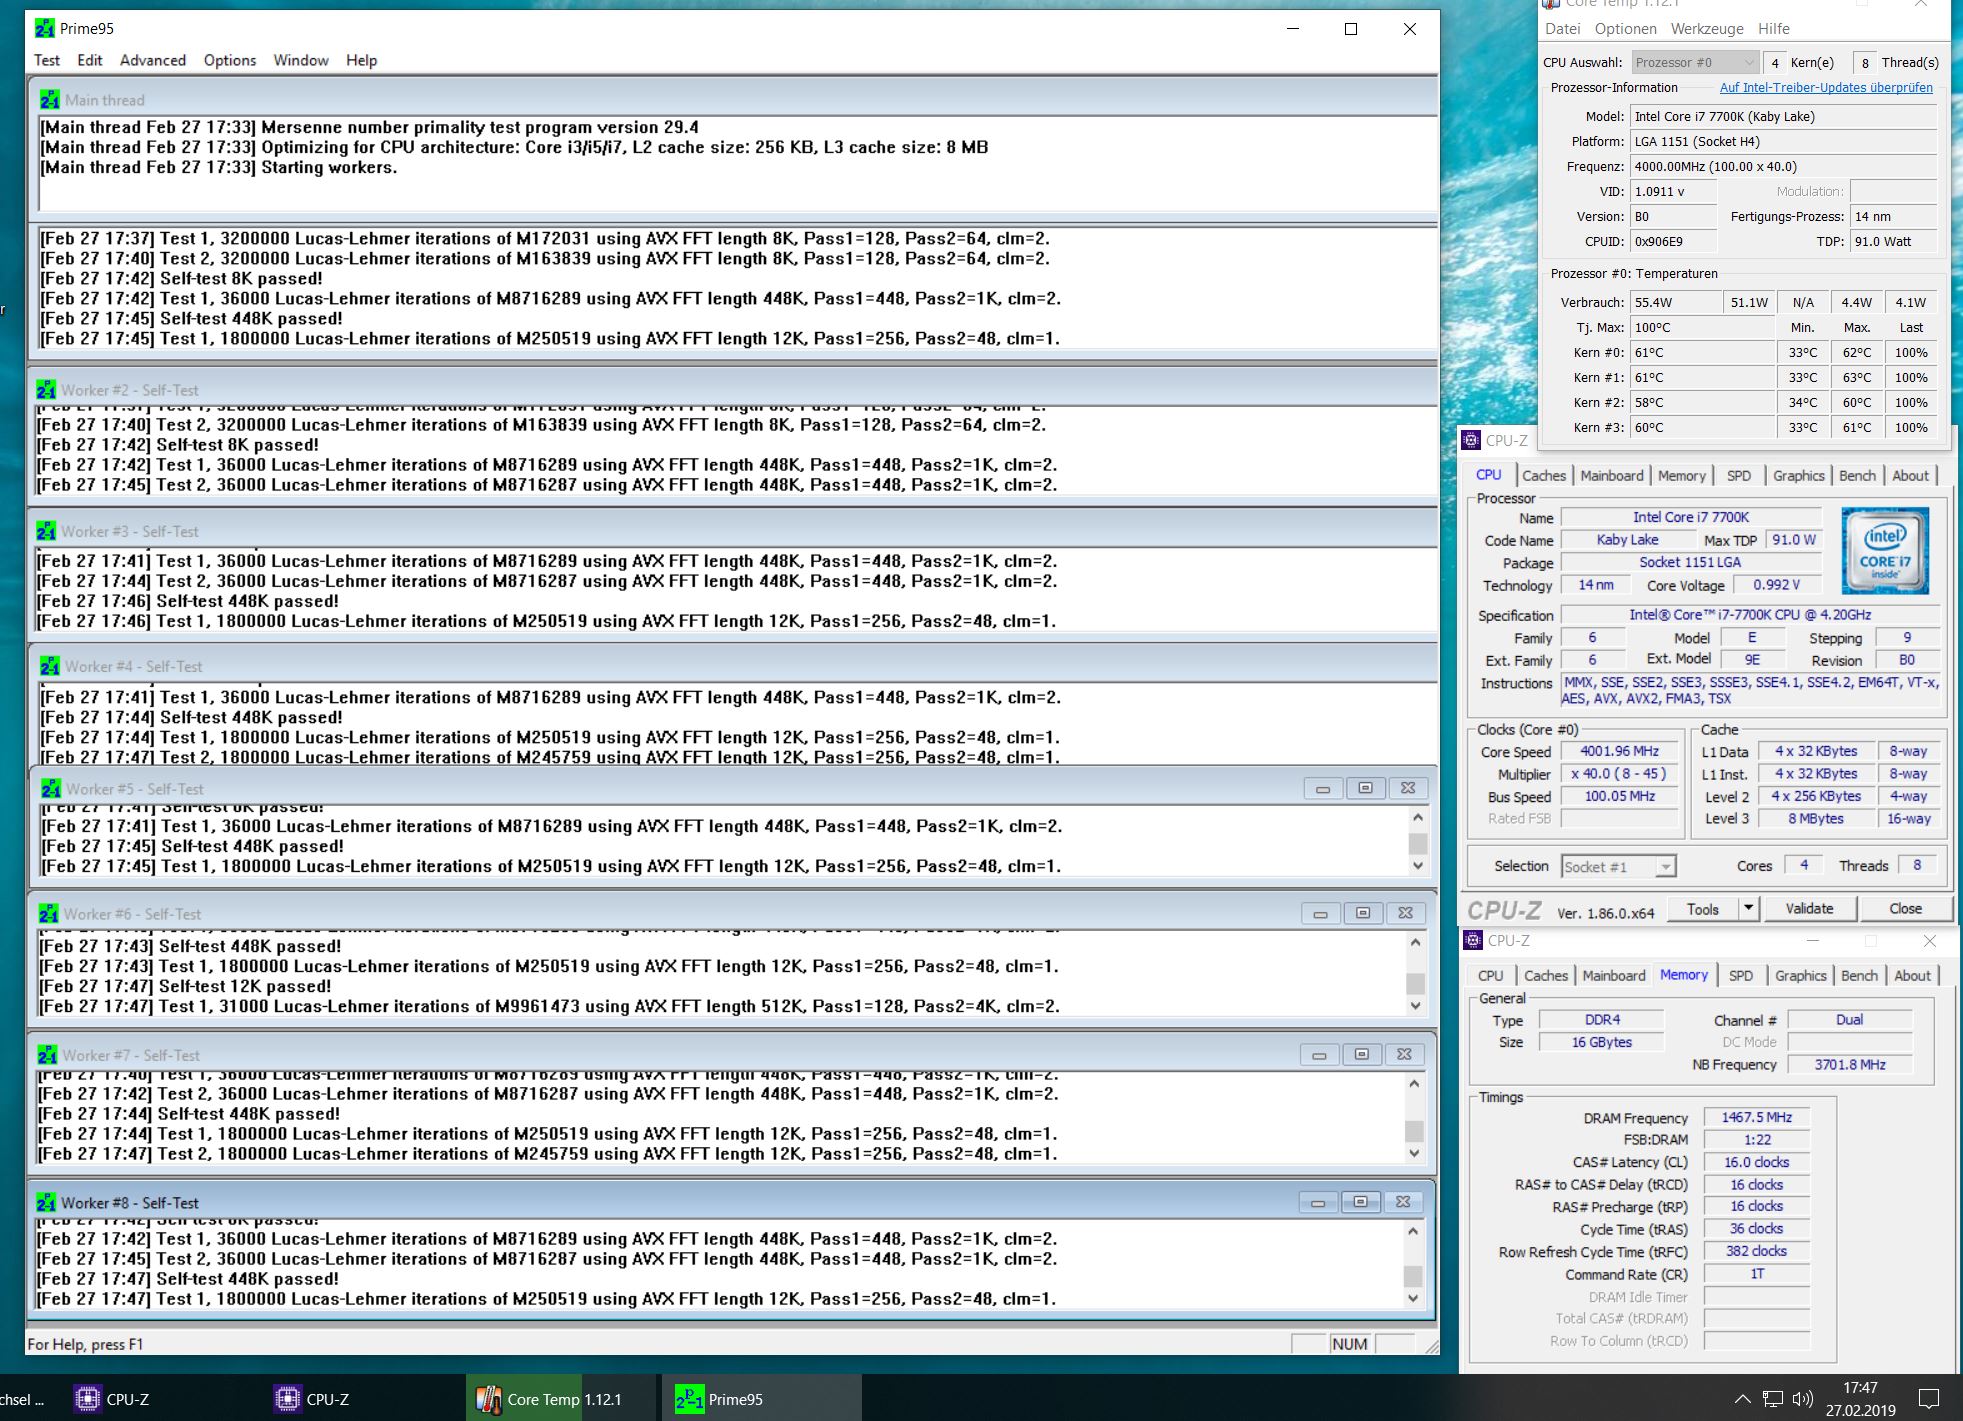Maximize the Worker #7 child window
Viewport: 1963px width, 1421px height.
coord(1361,1054)
